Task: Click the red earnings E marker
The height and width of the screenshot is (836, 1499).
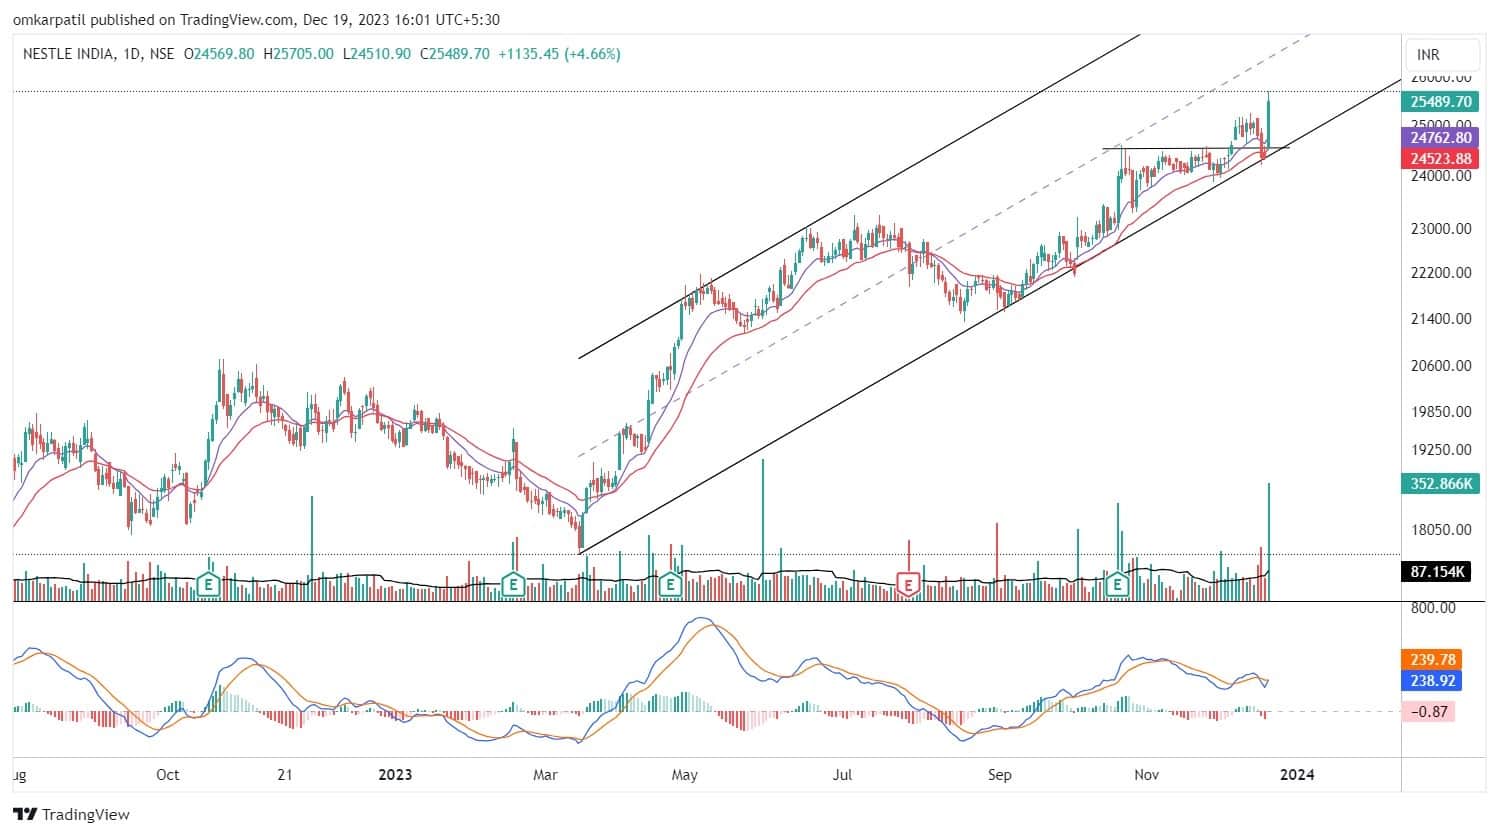Action: click(908, 583)
